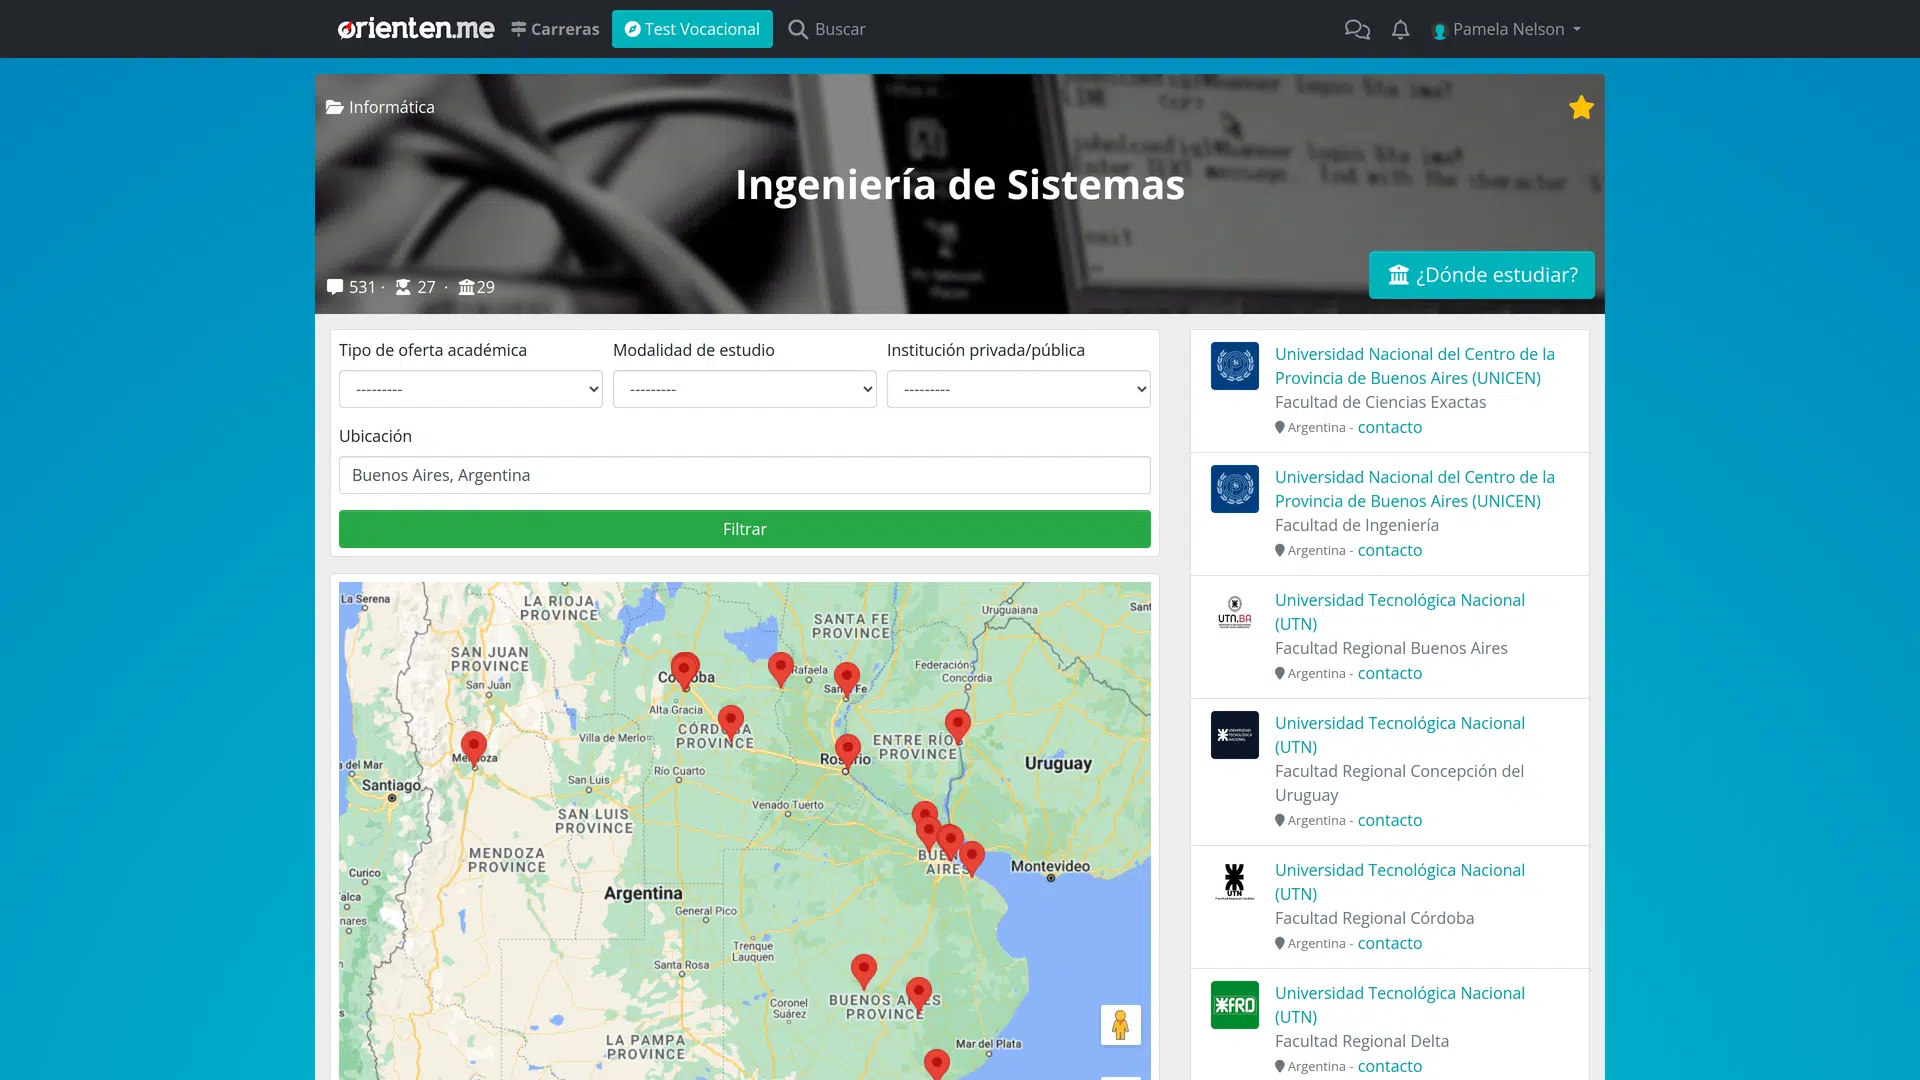Screen dimensions: 1920x1080
Task: Select the map pin at Santa Fe
Action: 847,680
